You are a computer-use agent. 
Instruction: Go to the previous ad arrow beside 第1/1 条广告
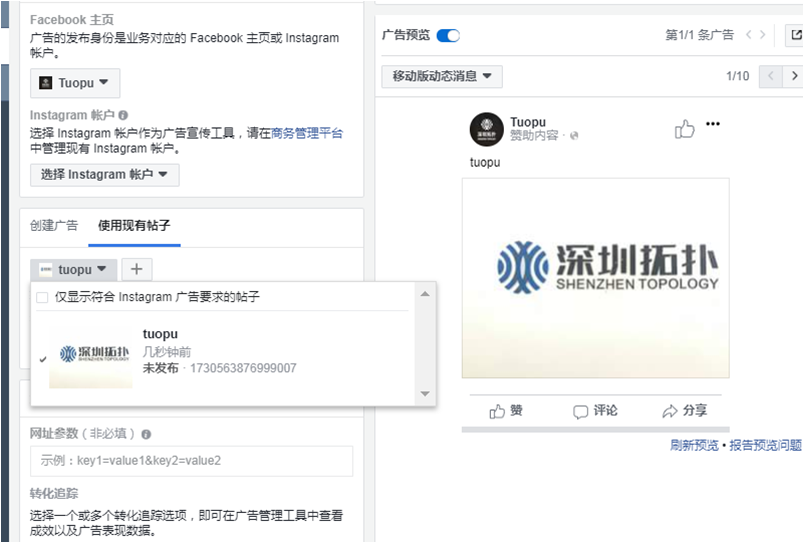click(x=749, y=35)
